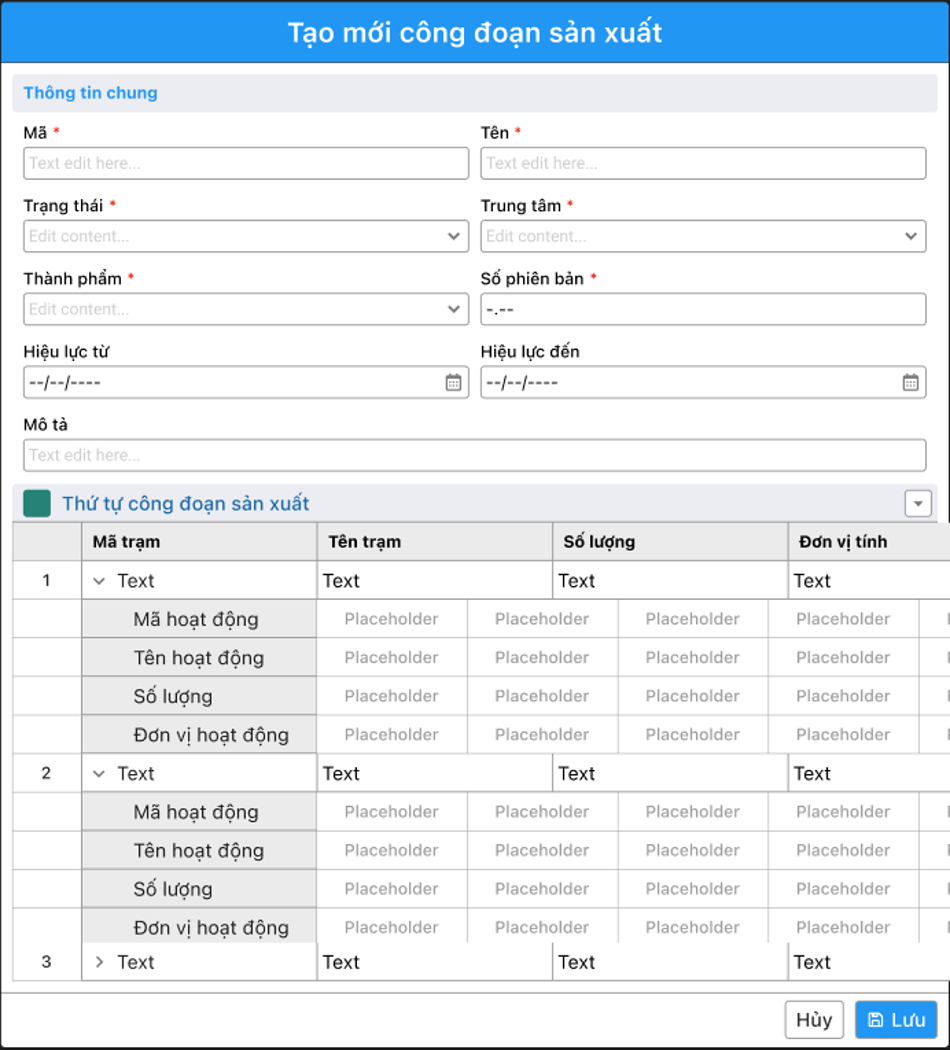950x1050 pixels.
Task: Click first Placeholder cell in Mã hoạt động row
Action: [x=391, y=619]
